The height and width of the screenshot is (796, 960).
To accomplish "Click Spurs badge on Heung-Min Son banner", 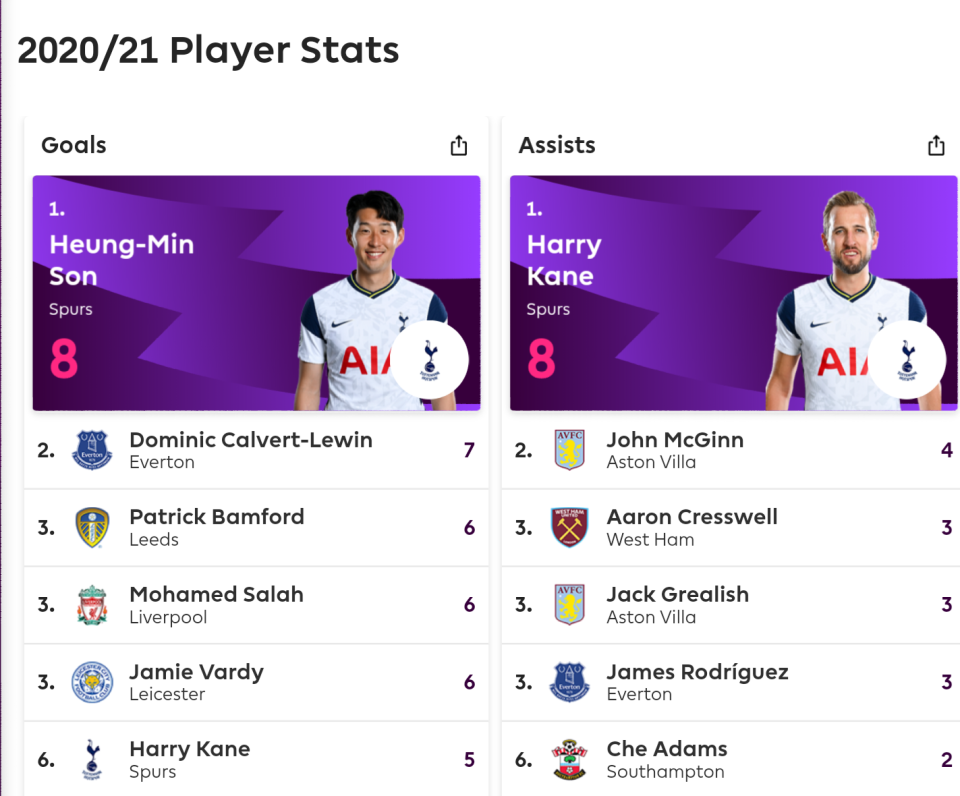I will coord(429,360).
